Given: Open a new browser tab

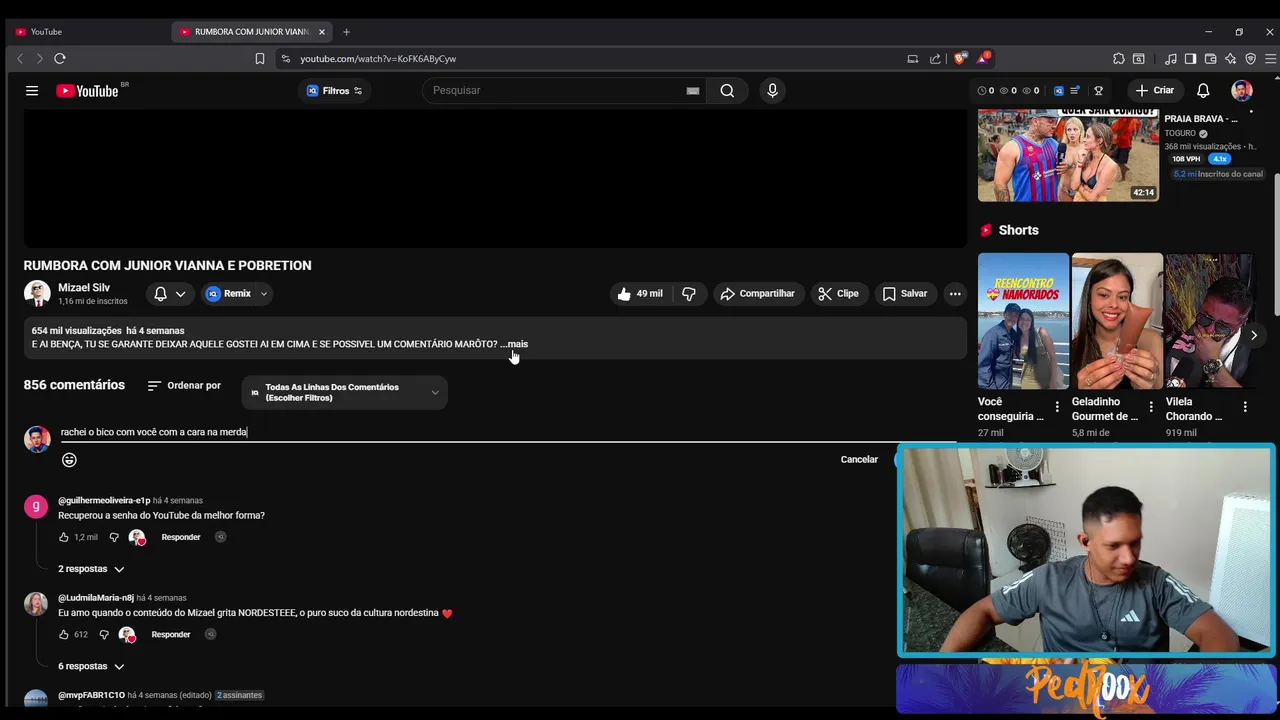Looking at the screenshot, I should pyautogui.click(x=346, y=32).
